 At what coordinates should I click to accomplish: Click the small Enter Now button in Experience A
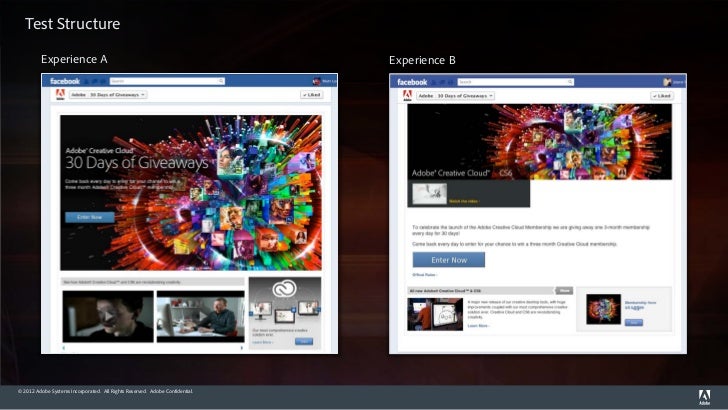[90, 217]
